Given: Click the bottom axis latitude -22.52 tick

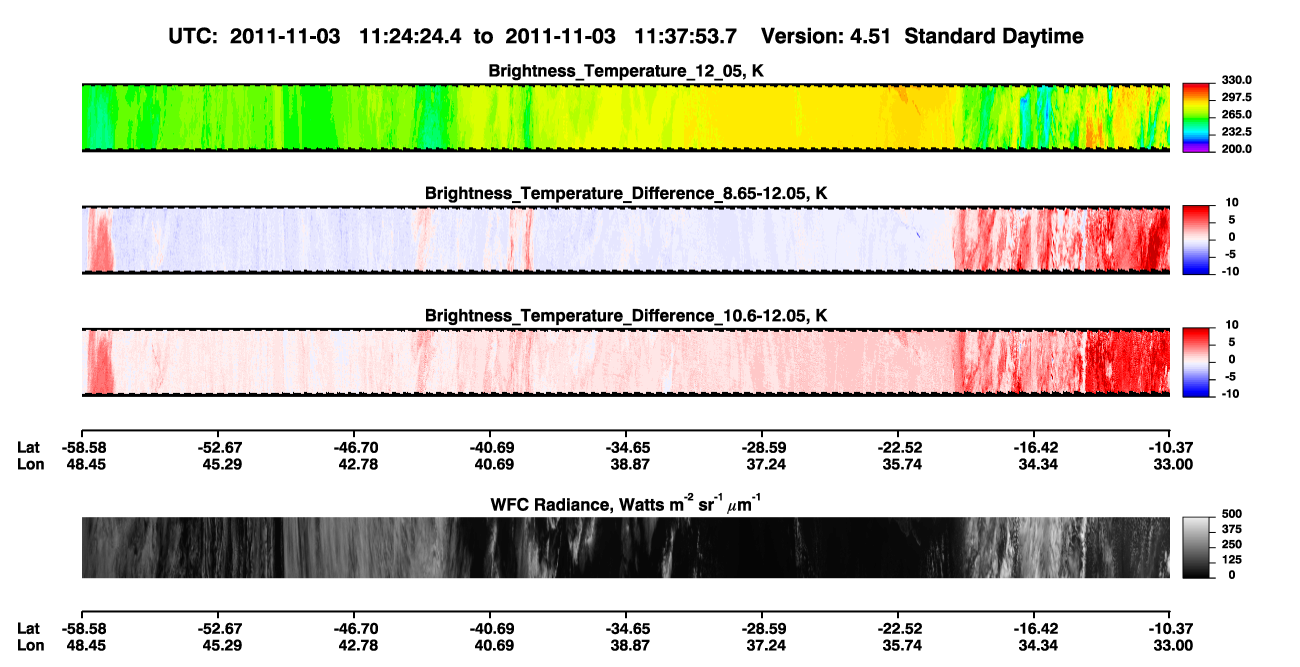Looking at the screenshot, I should coord(898,628).
